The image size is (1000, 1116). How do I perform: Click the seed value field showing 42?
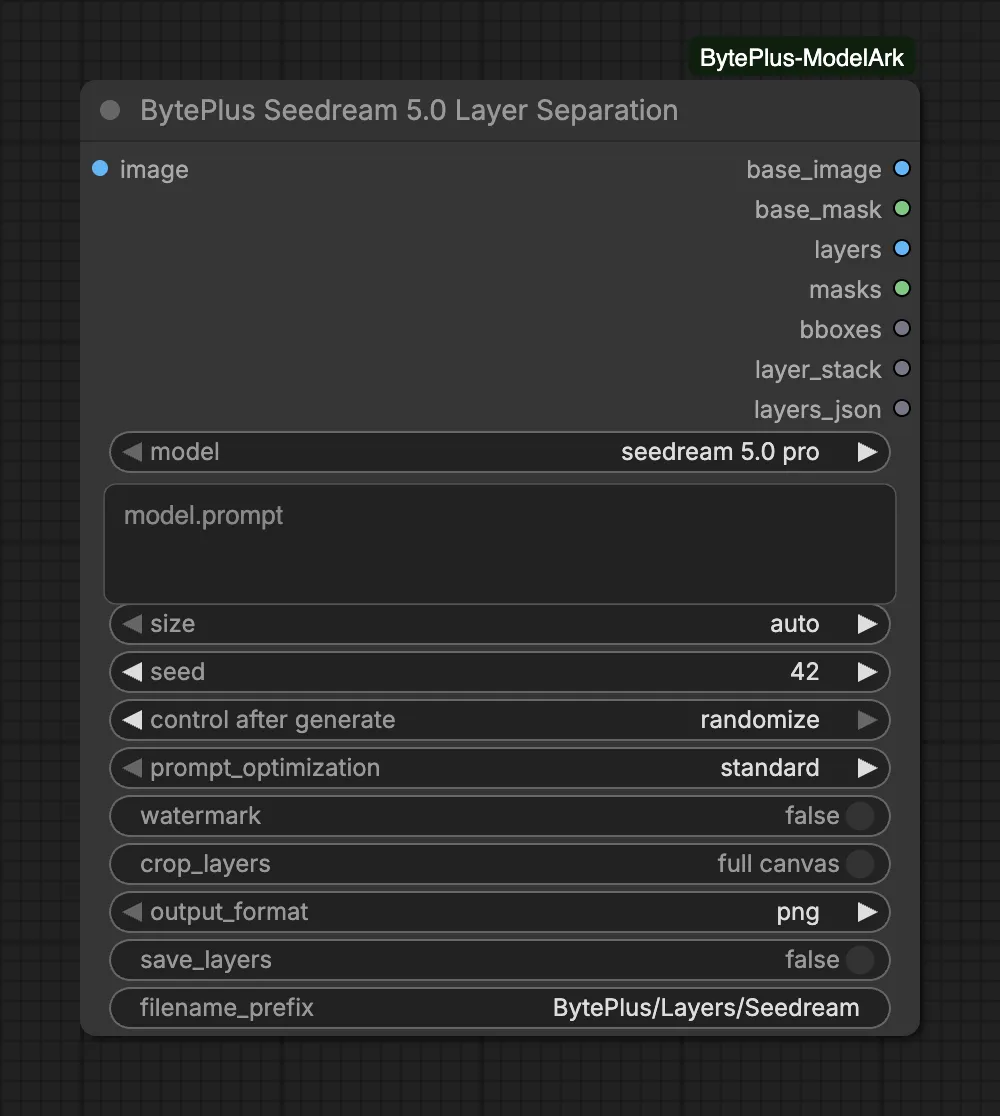click(500, 672)
